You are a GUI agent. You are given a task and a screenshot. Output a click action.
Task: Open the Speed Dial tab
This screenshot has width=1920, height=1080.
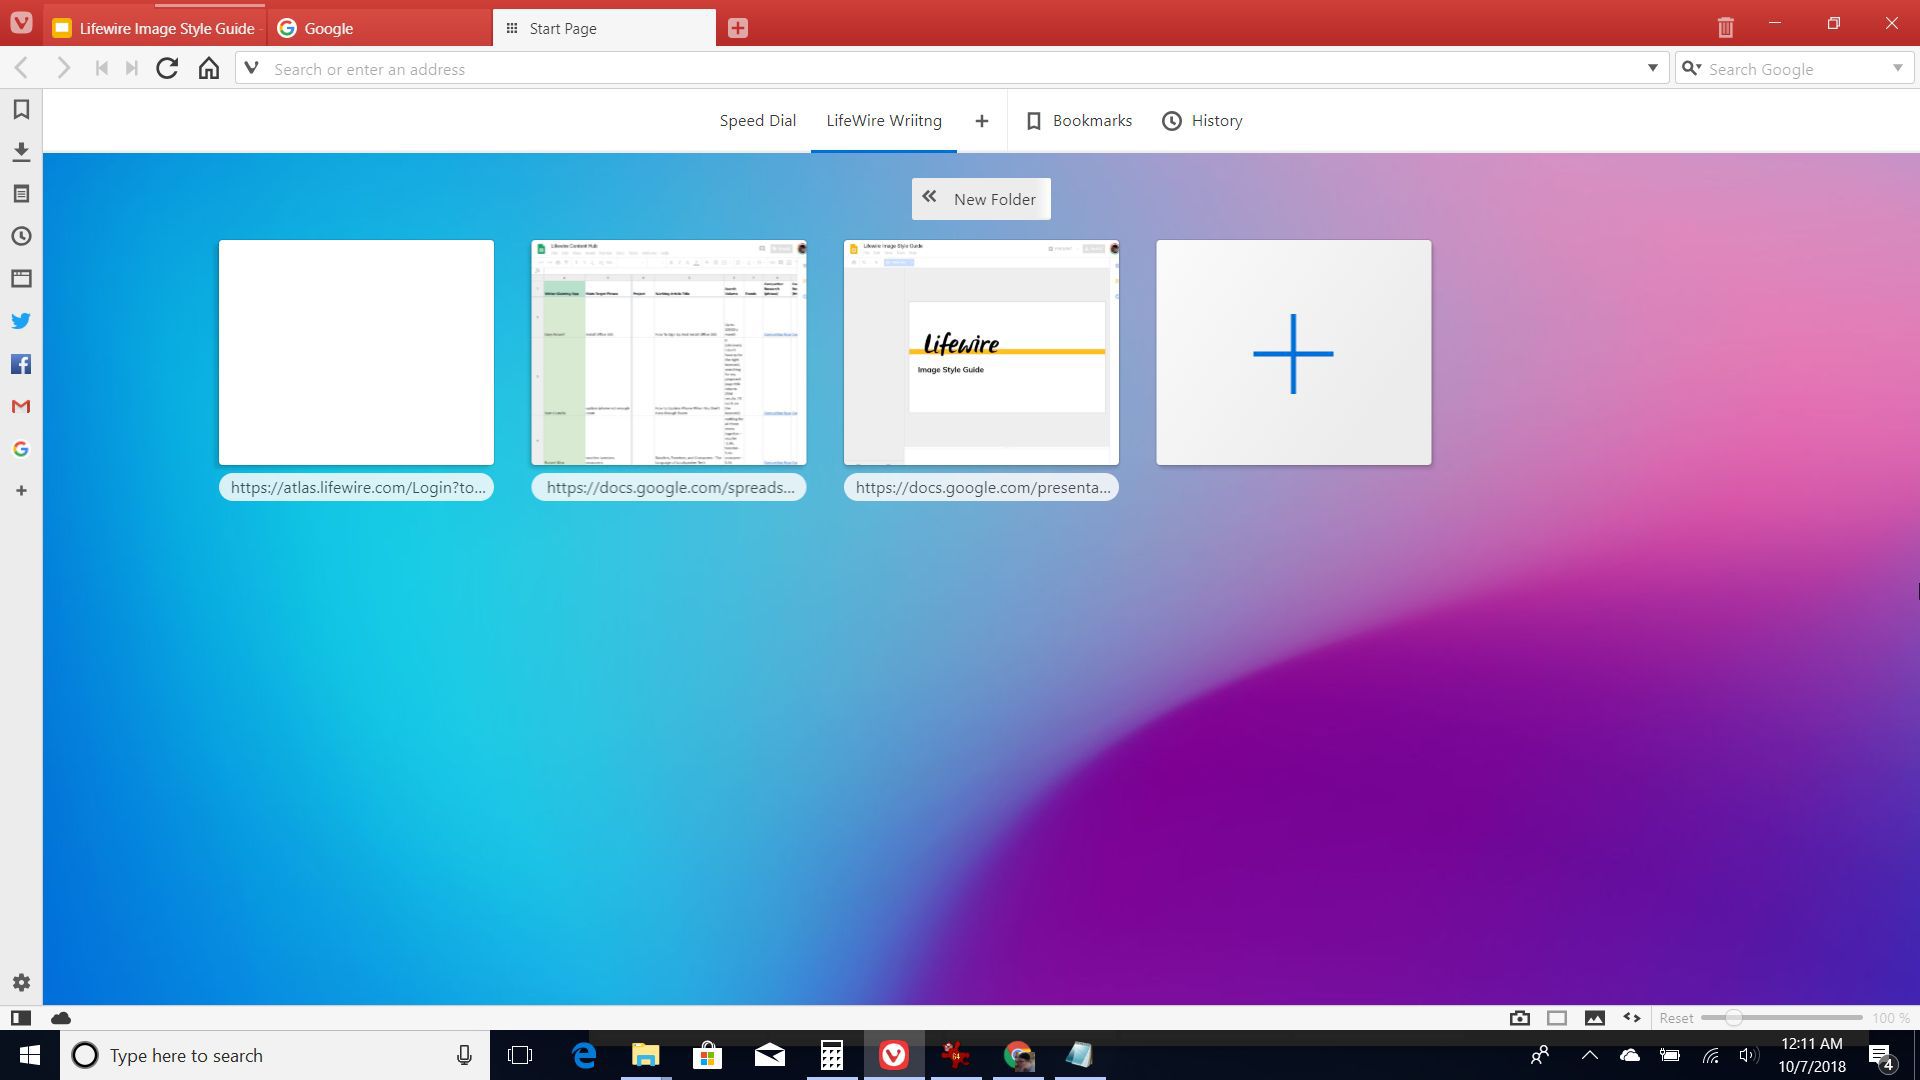click(x=758, y=121)
